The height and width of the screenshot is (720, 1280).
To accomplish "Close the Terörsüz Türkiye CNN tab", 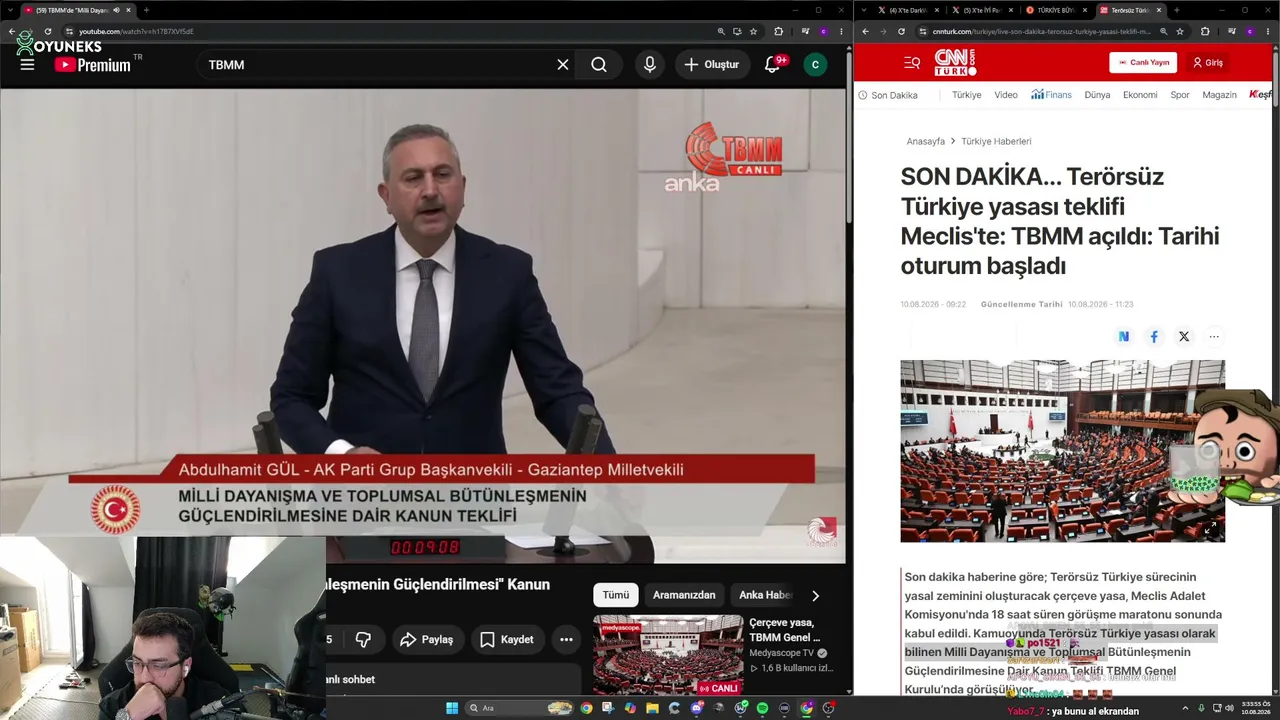I will pos(1159,10).
